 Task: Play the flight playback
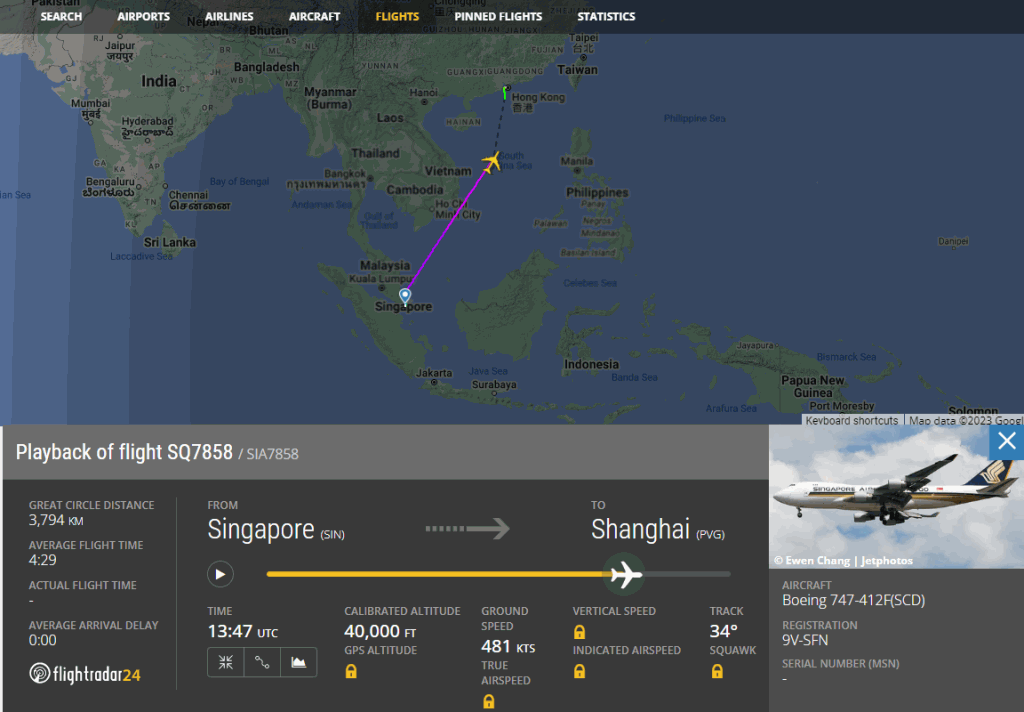click(x=220, y=574)
